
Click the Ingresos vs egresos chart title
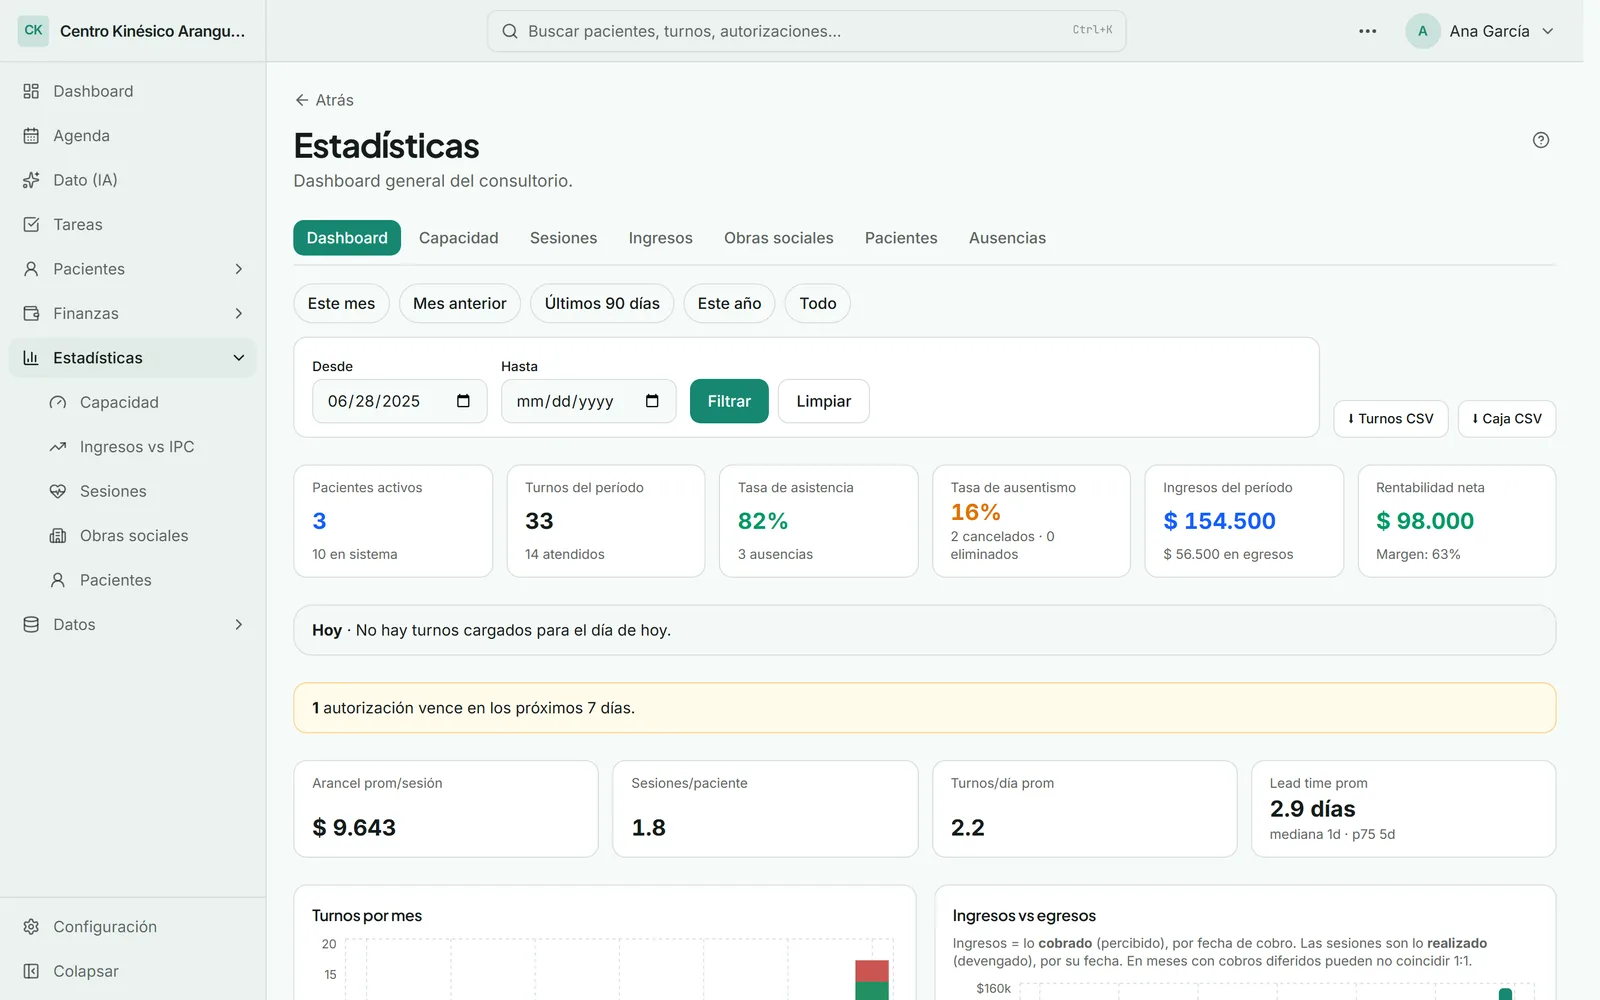[x=1024, y=916]
